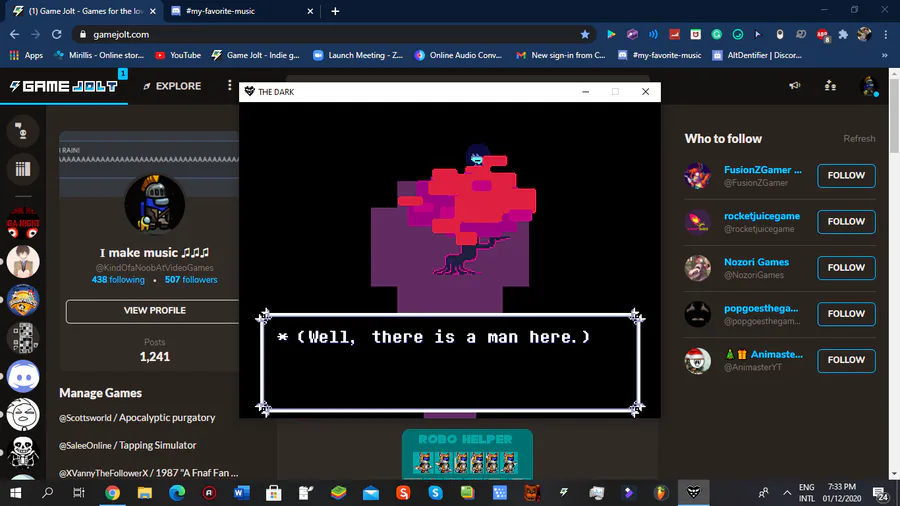Click the Game Jolt logo

pyautogui.click(x=64, y=86)
